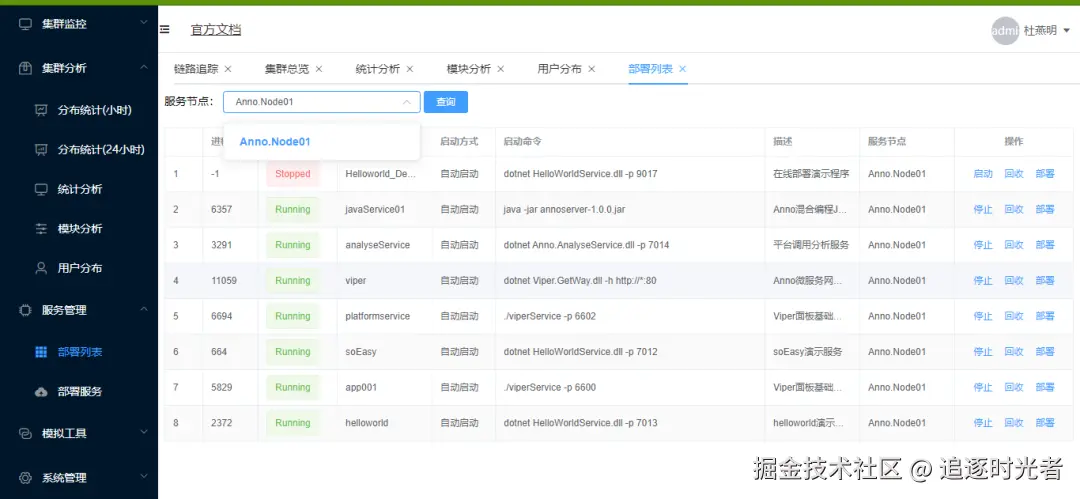
Task: Click the hamburger menu collapse icon
Action: coord(165,30)
